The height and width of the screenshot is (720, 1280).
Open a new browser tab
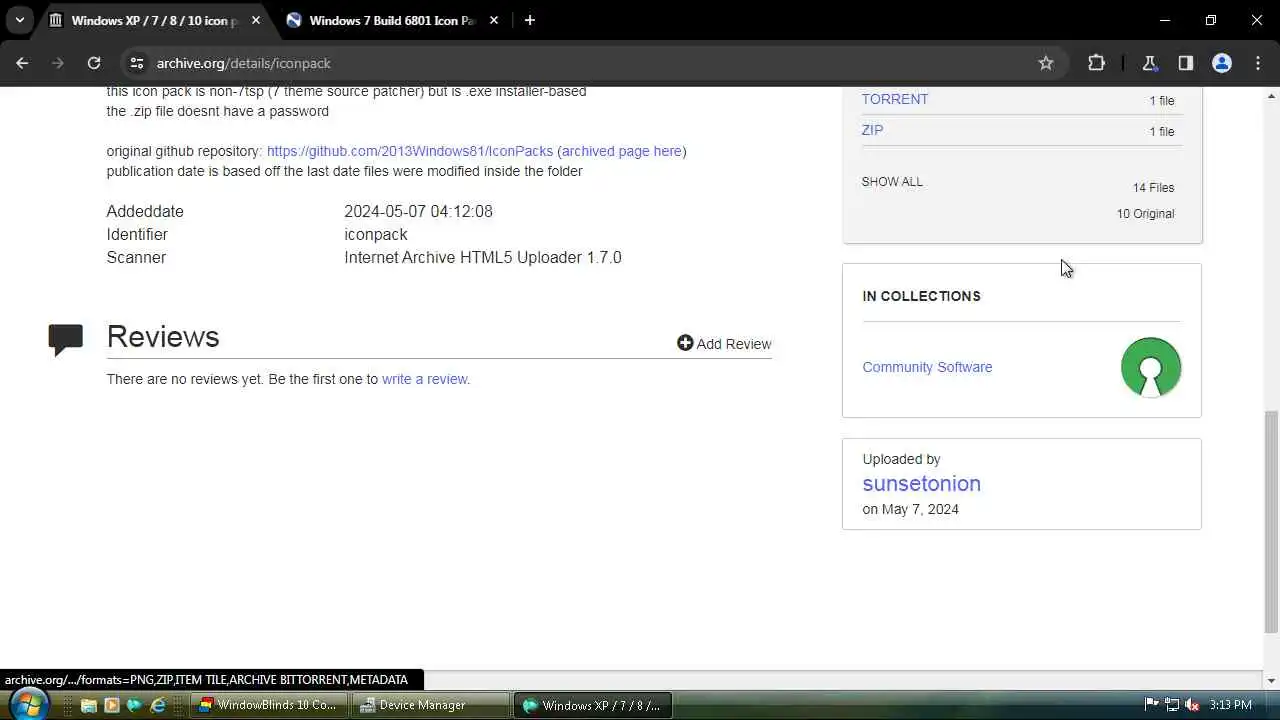(530, 20)
